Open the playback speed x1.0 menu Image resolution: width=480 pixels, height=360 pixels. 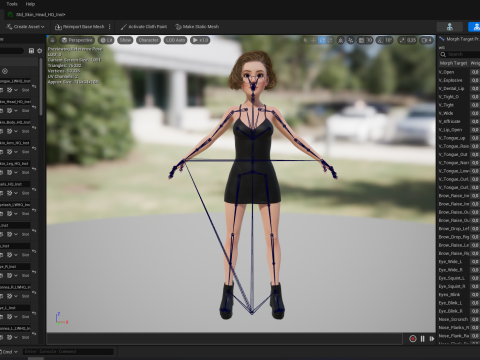point(200,40)
